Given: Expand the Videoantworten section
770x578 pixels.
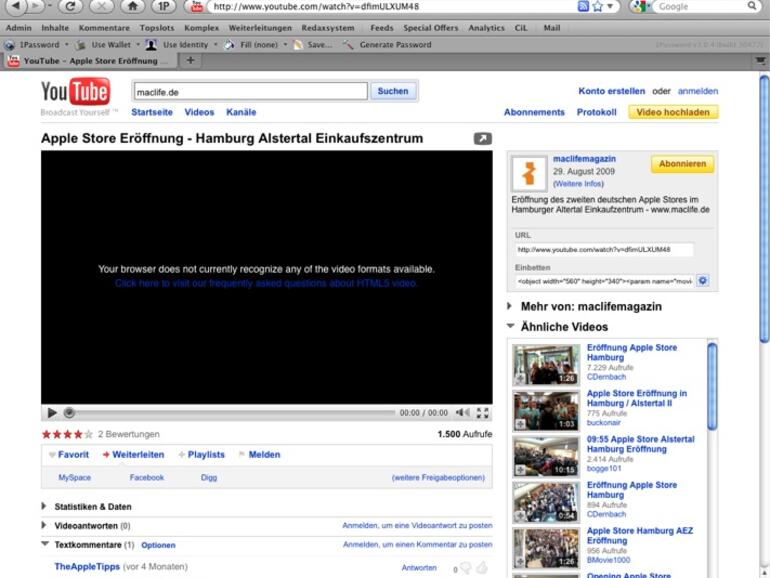Looking at the screenshot, I should click(44, 525).
